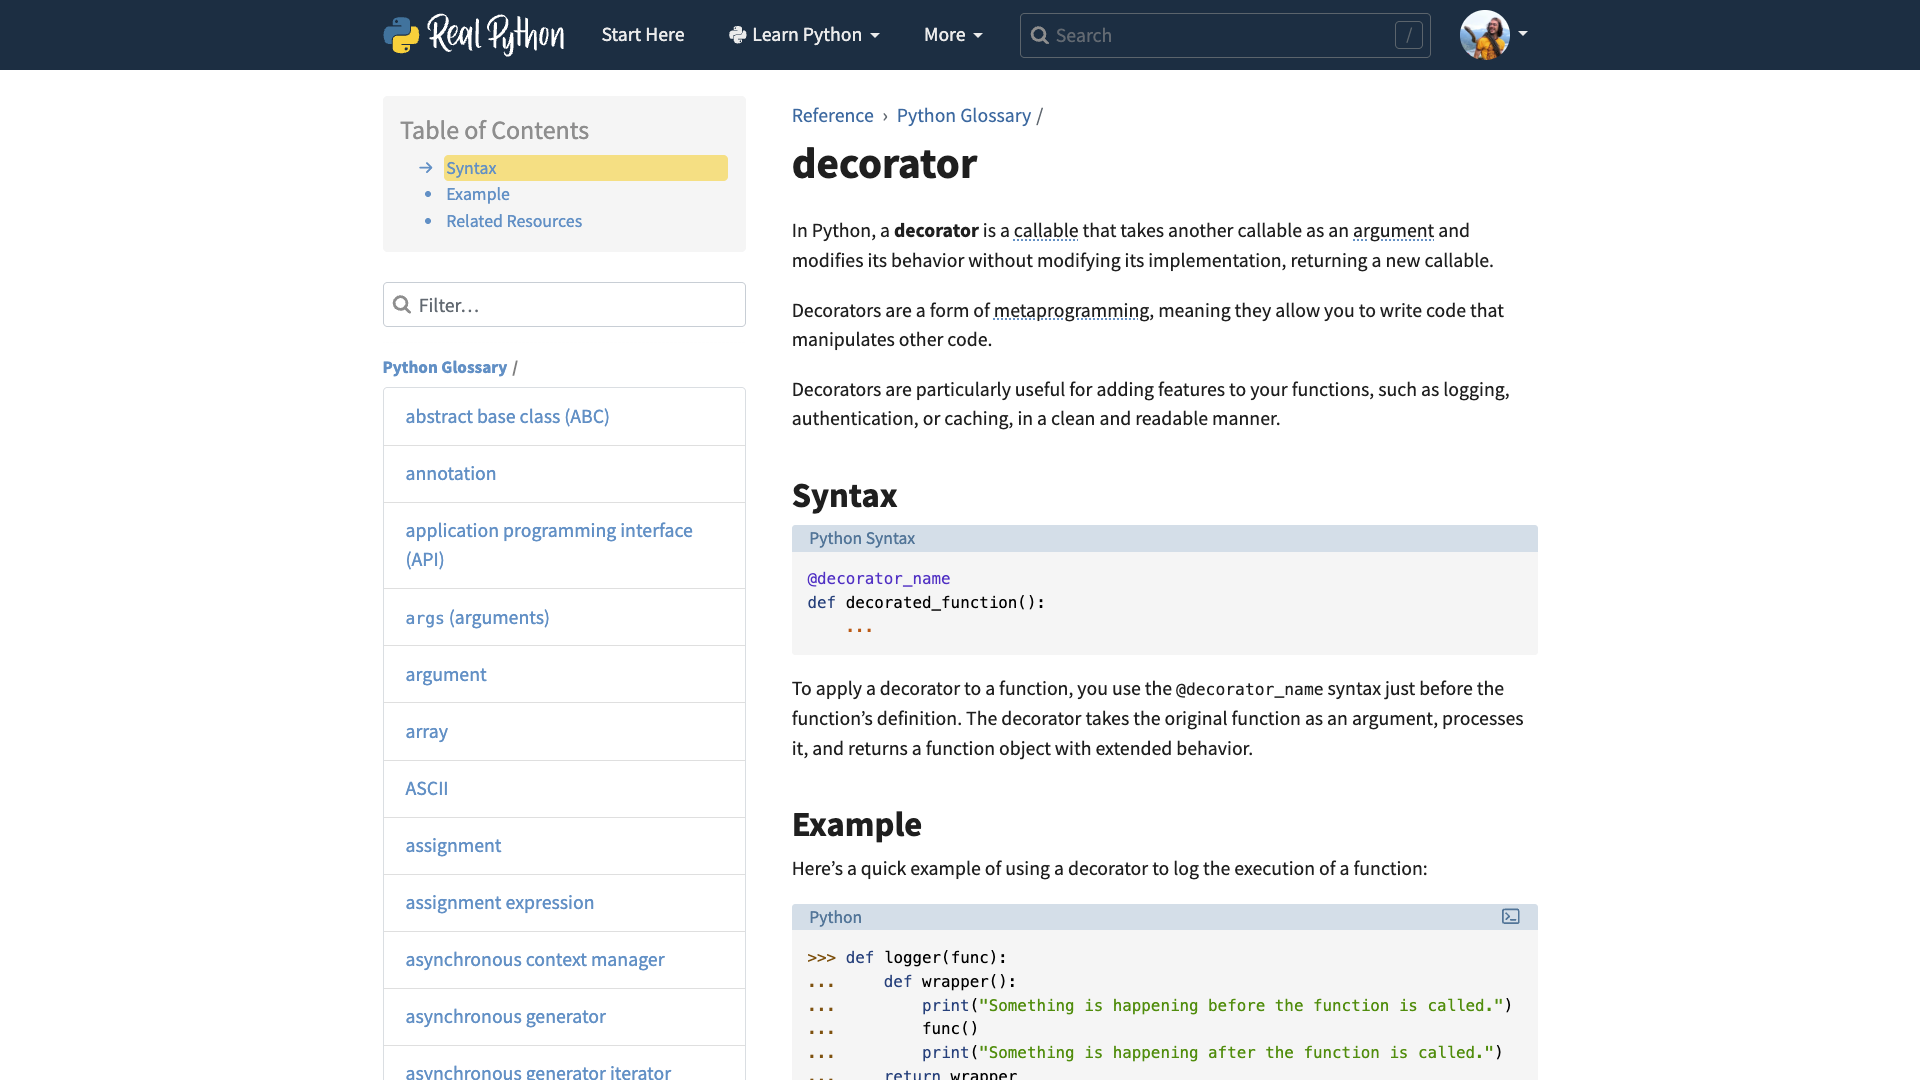Click the filter magnifier icon in sidebar

(x=402, y=305)
